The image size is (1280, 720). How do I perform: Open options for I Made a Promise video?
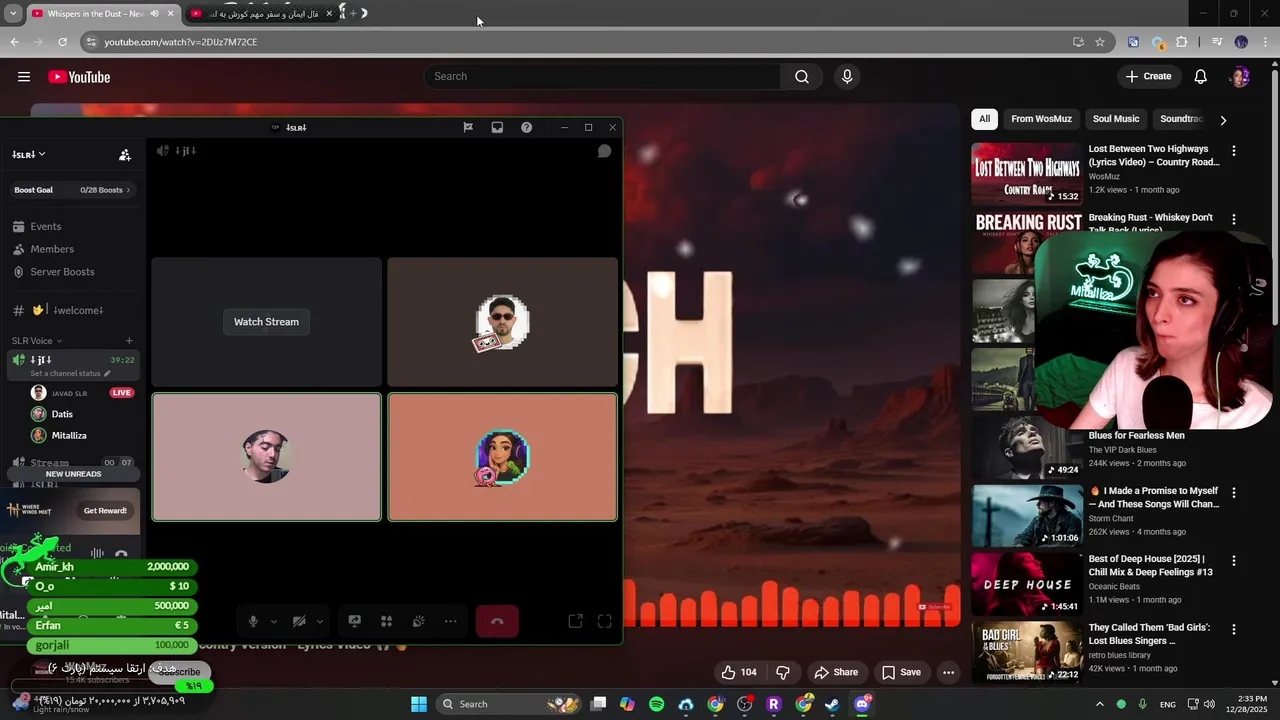1234,493
